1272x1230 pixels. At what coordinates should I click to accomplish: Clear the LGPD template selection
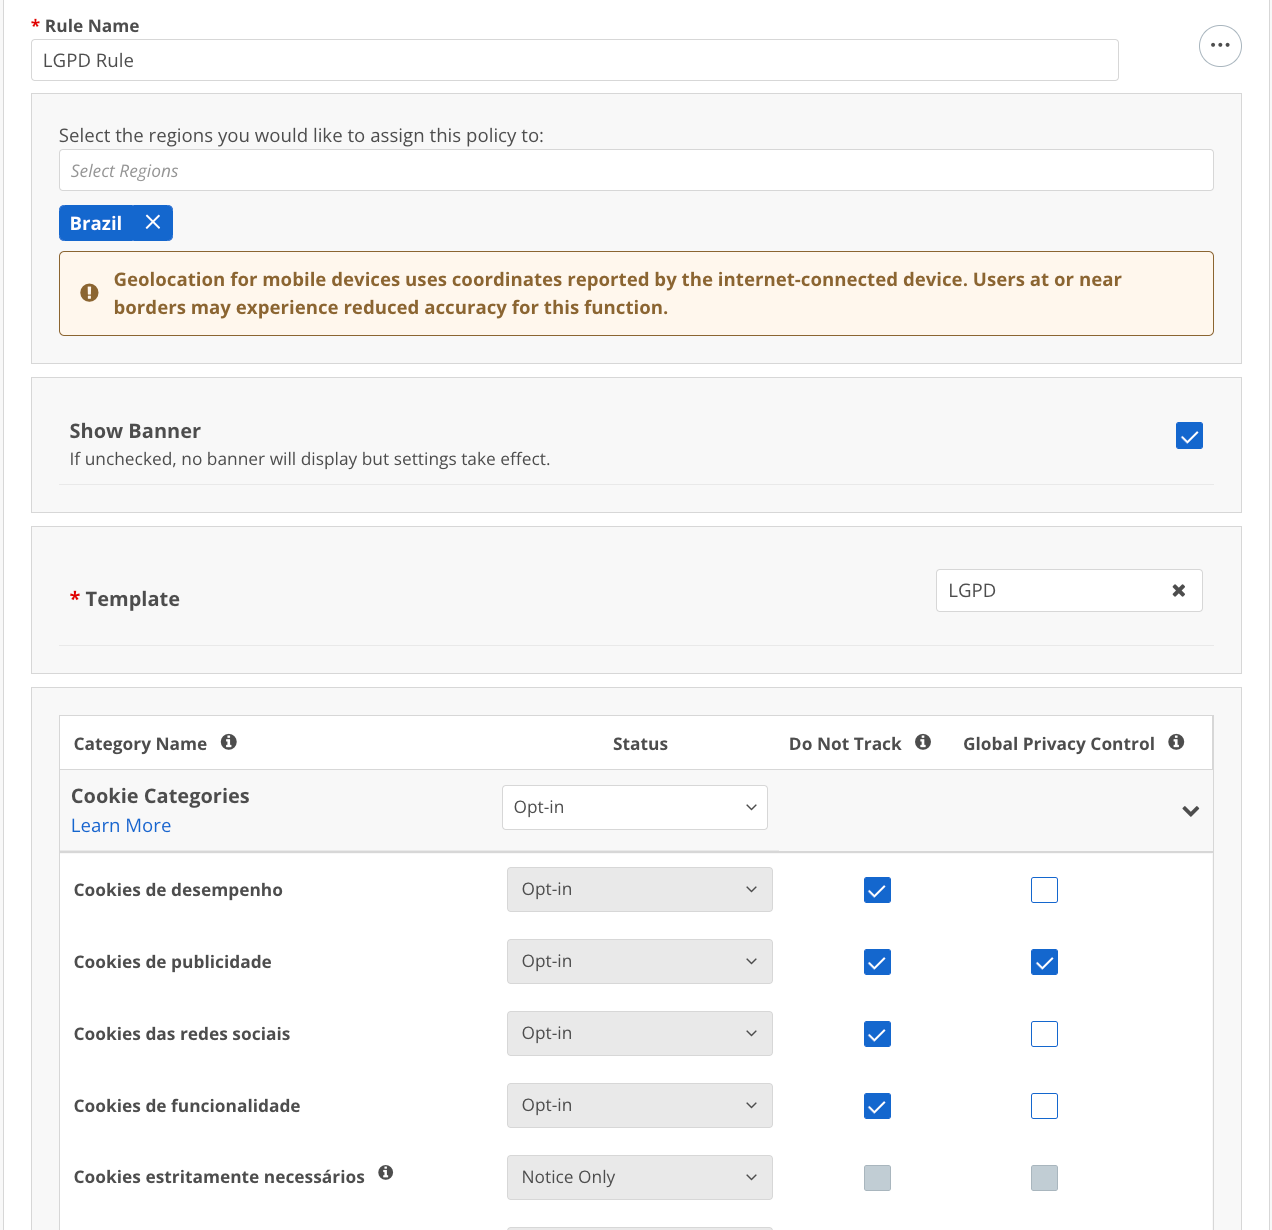click(1177, 590)
